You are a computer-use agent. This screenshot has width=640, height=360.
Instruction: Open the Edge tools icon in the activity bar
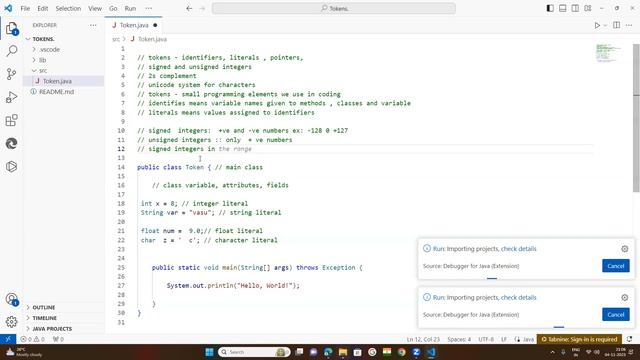pyautogui.click(x=11, y=143)
